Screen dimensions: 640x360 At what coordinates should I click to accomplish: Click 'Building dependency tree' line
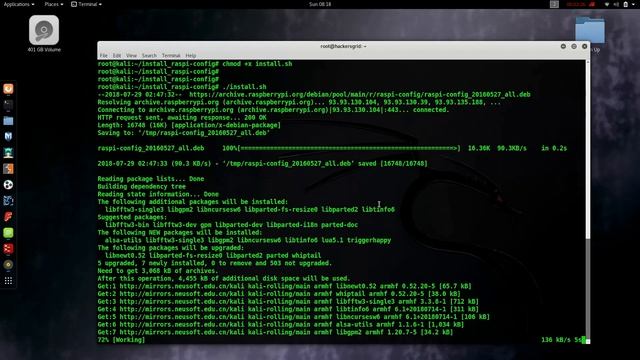142,187
